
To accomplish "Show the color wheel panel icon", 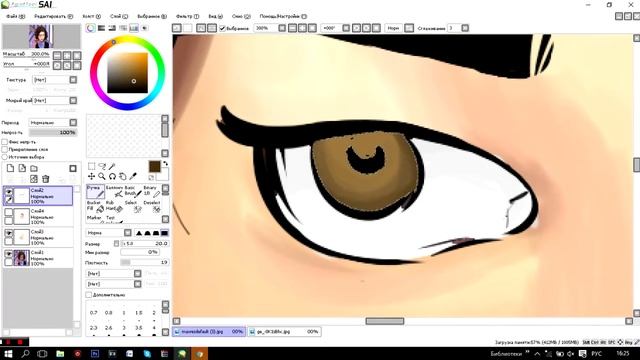I will [91, 28].
